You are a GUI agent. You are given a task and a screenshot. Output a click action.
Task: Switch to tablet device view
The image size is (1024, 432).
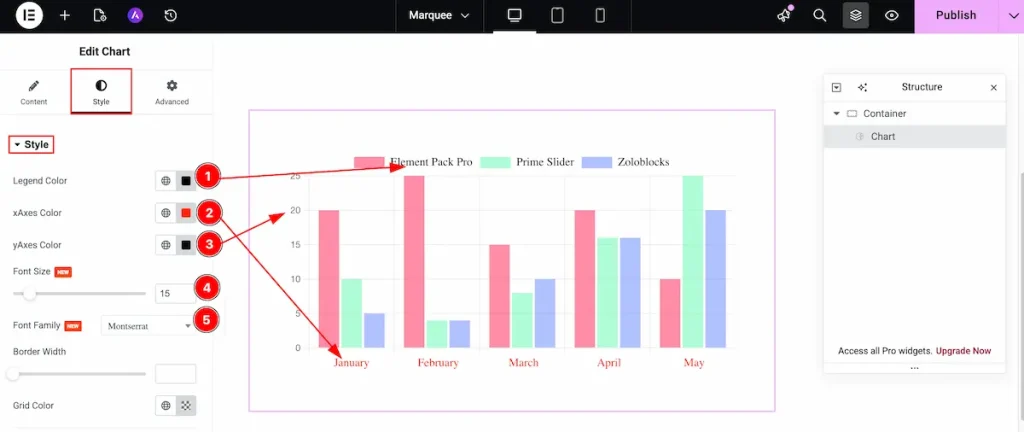coord(557,15)
